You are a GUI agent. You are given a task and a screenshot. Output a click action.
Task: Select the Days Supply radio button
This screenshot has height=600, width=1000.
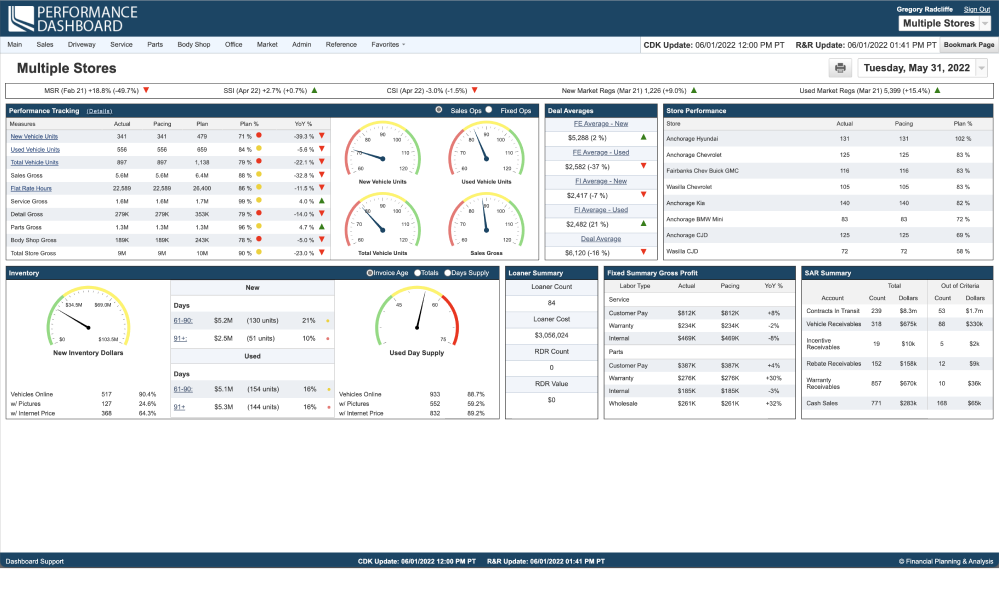[x=448, y=272]
